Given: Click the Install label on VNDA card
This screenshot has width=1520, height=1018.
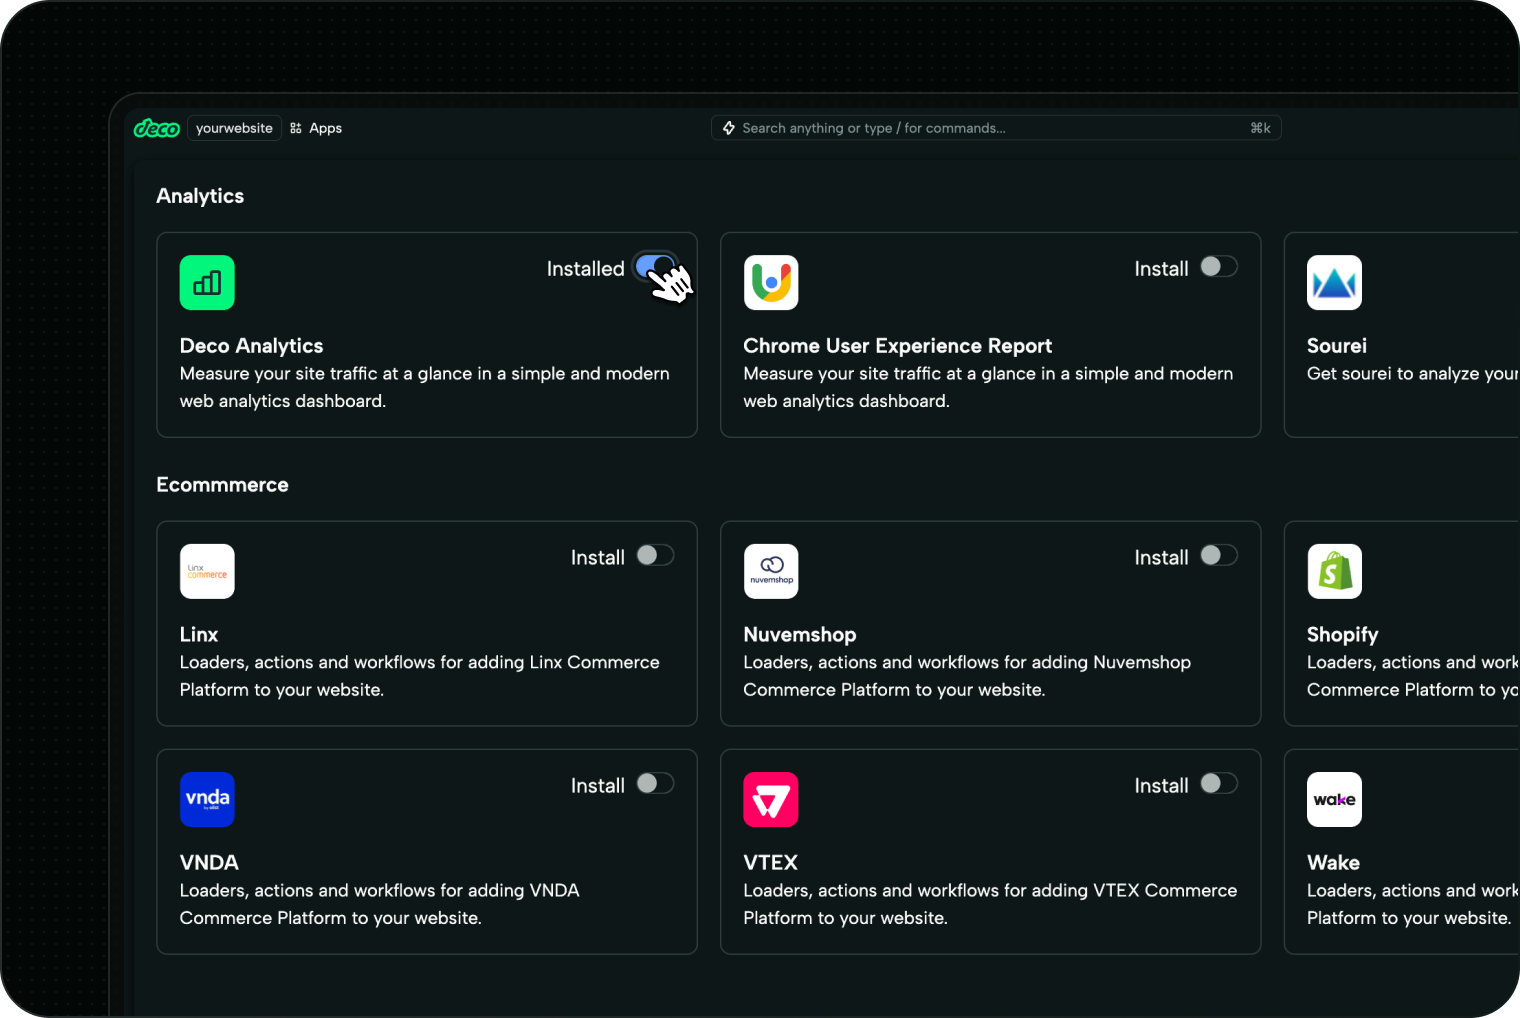Looking at the screenshot, I should tap(597, 786).
